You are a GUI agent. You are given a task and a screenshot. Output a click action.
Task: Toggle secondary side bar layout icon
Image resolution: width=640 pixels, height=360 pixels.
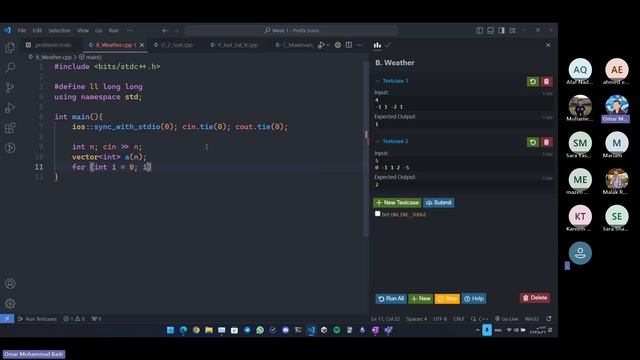(501, 31)
